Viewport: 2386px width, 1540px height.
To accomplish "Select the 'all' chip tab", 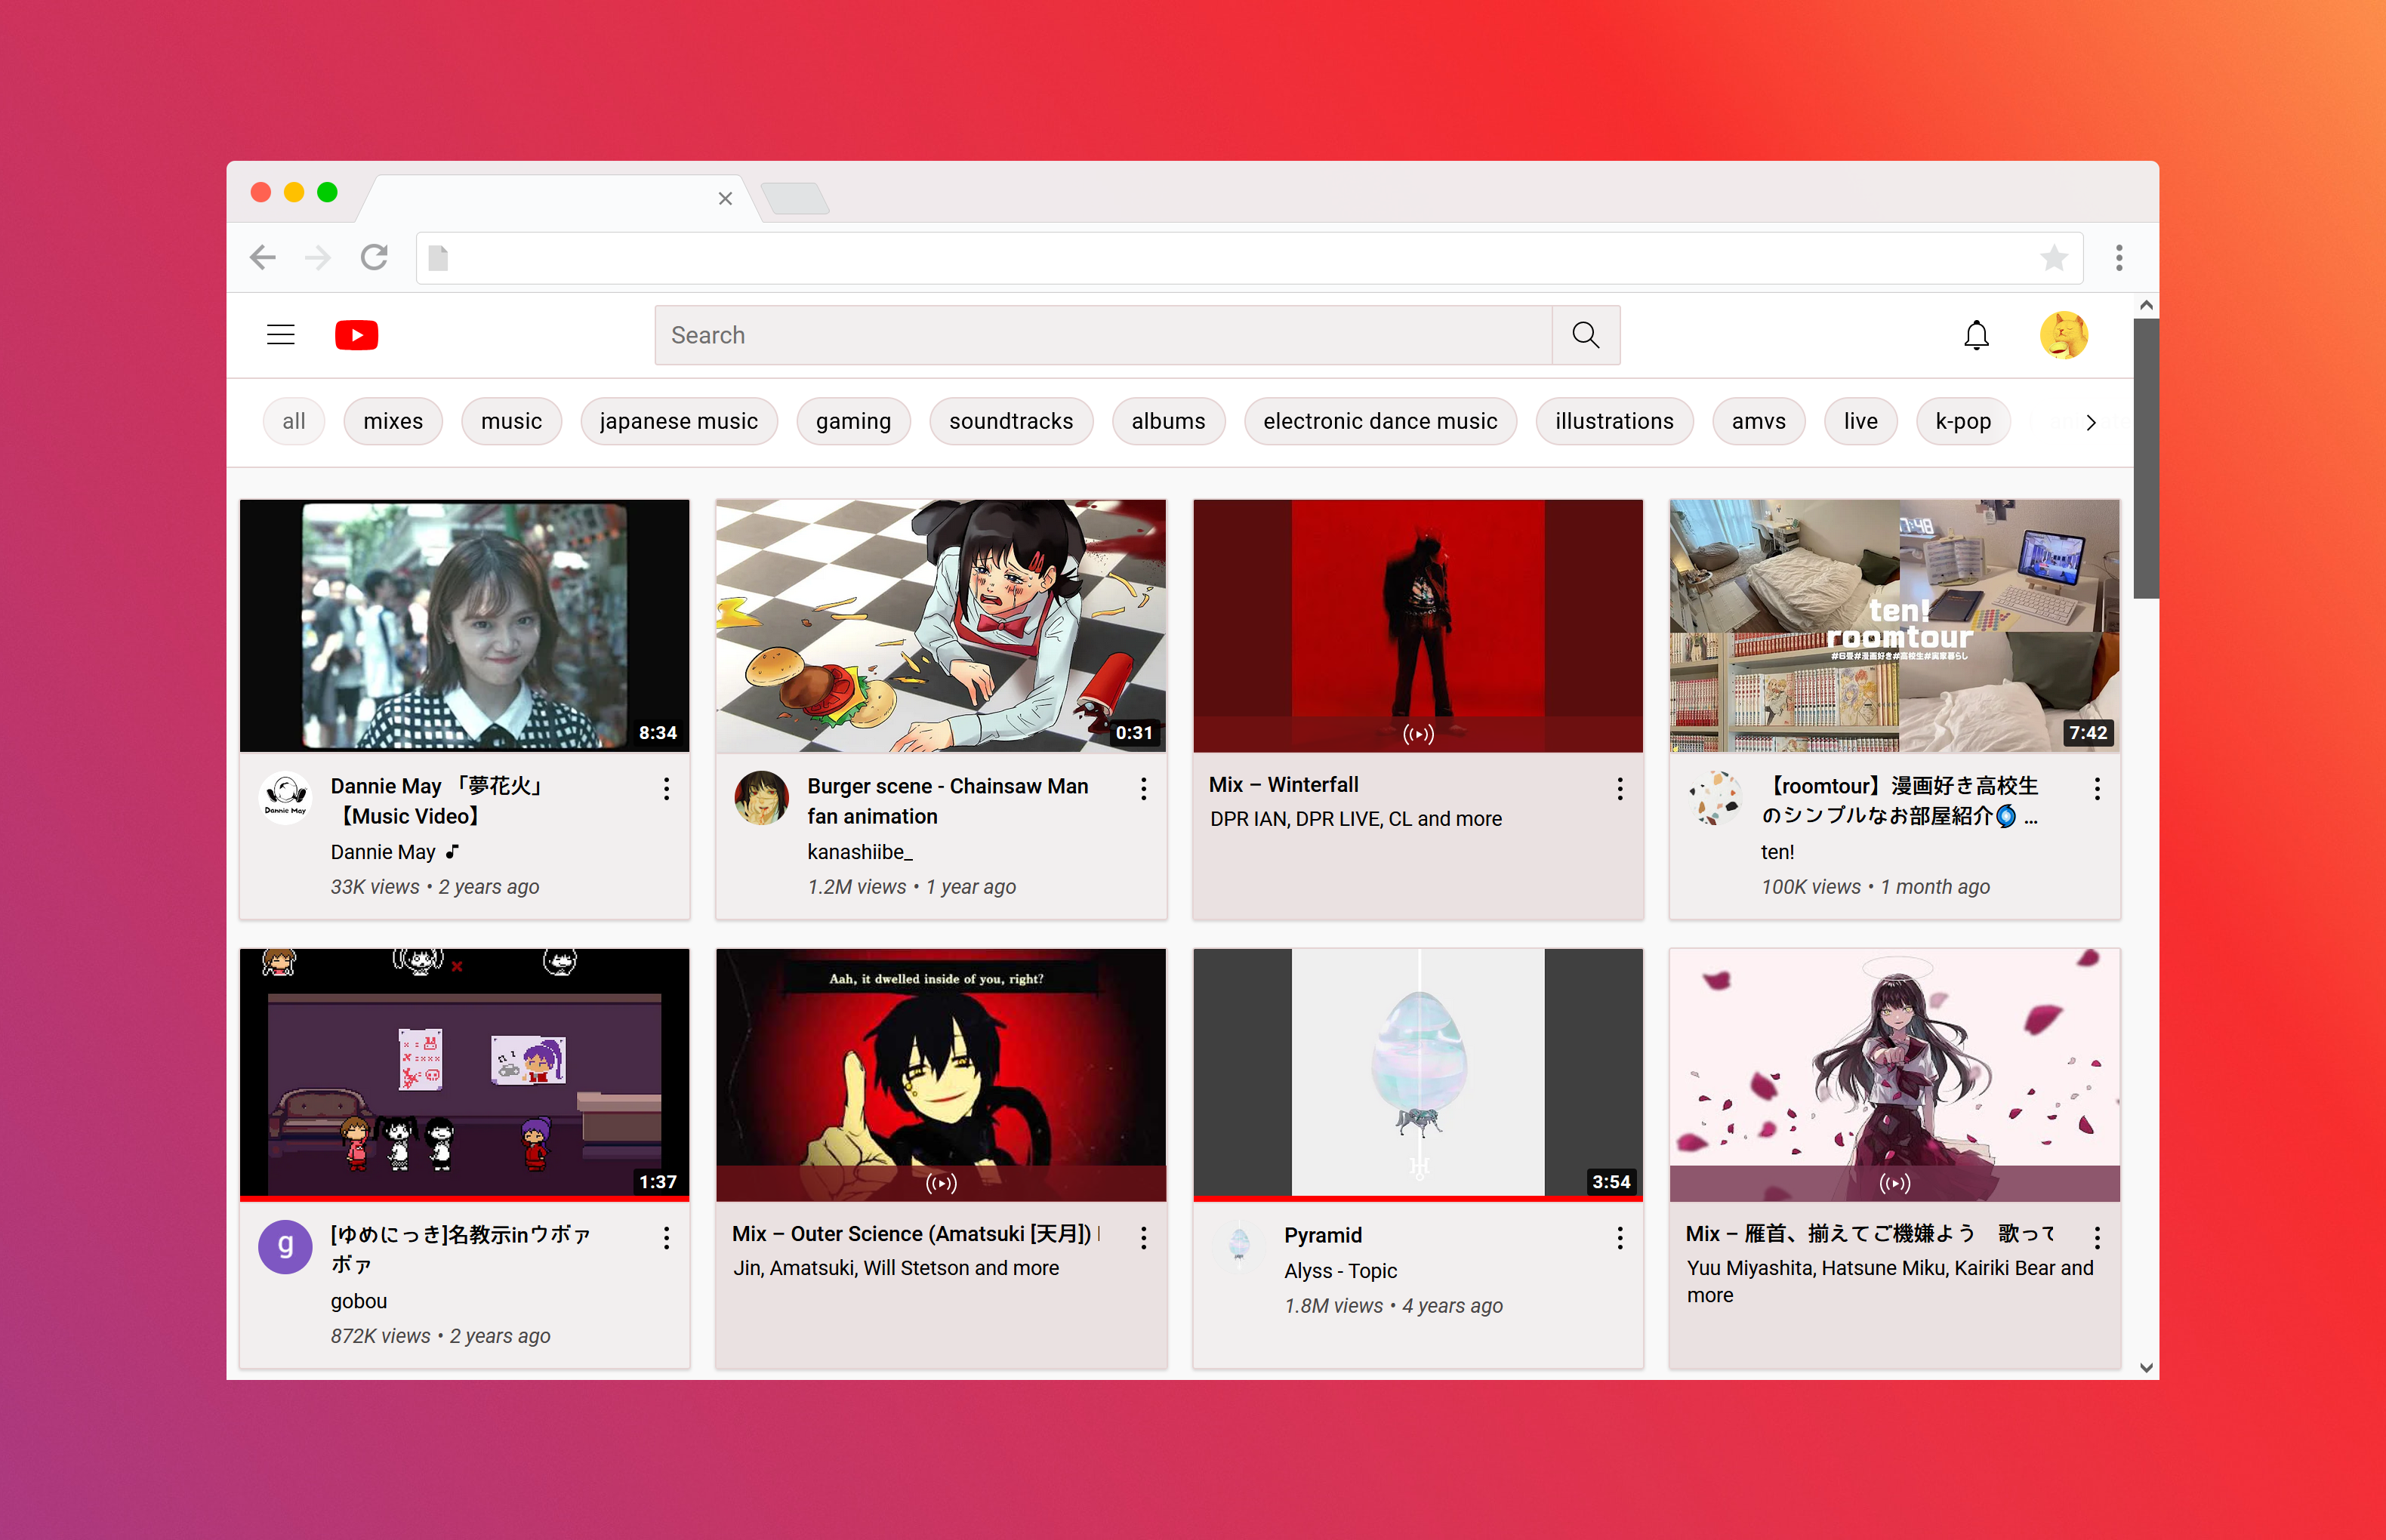I will click(x=293, y=421).
